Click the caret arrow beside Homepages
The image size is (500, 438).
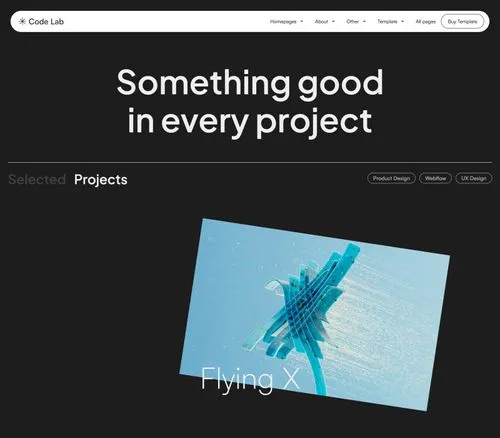pyautogui.click(x=302, y=22)
